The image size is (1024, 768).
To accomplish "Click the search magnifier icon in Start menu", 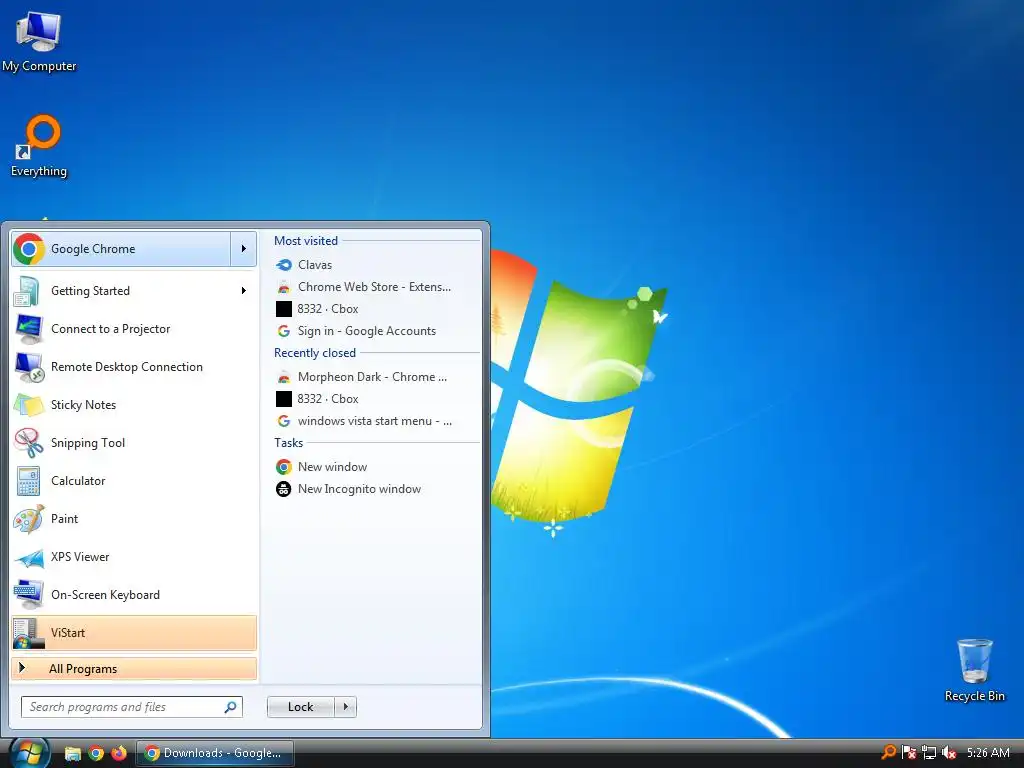I will 231,707.
